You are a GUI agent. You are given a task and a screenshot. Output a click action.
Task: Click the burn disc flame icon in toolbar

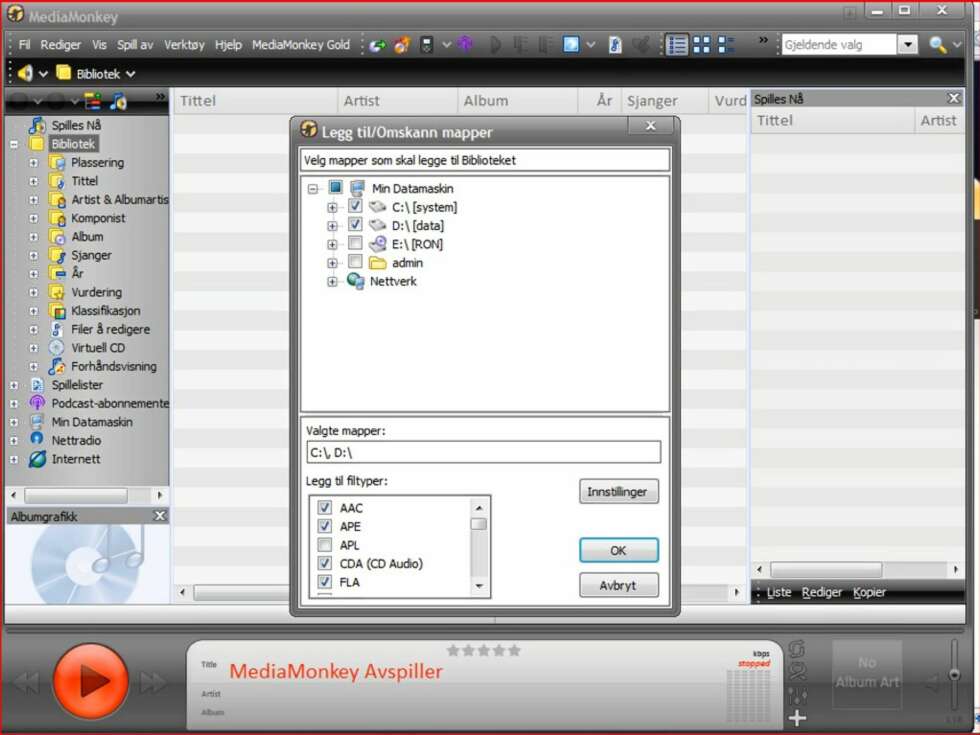(402, 45)
